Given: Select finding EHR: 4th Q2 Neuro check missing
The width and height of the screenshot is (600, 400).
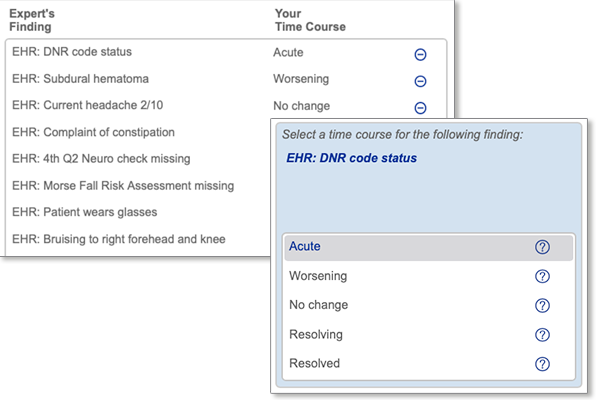Looking at the screenshot, I should pos(101,158).
